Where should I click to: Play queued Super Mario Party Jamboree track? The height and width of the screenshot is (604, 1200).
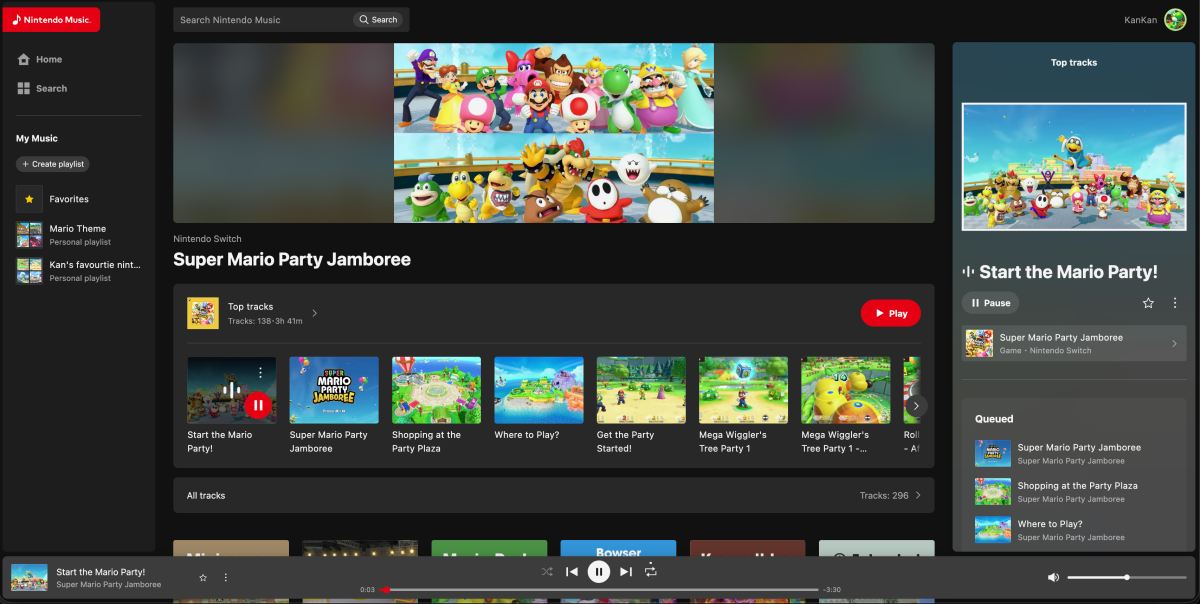coord(1074,454)
